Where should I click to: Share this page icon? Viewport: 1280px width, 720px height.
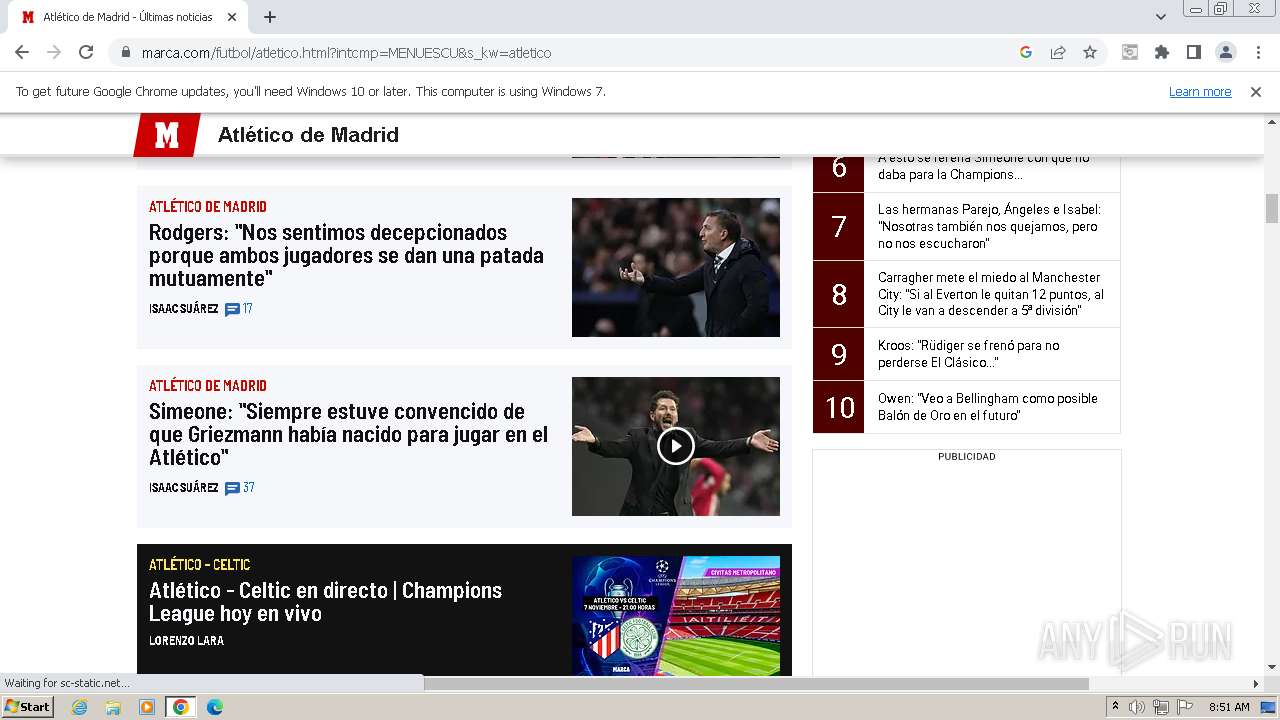pos(1058,52)
